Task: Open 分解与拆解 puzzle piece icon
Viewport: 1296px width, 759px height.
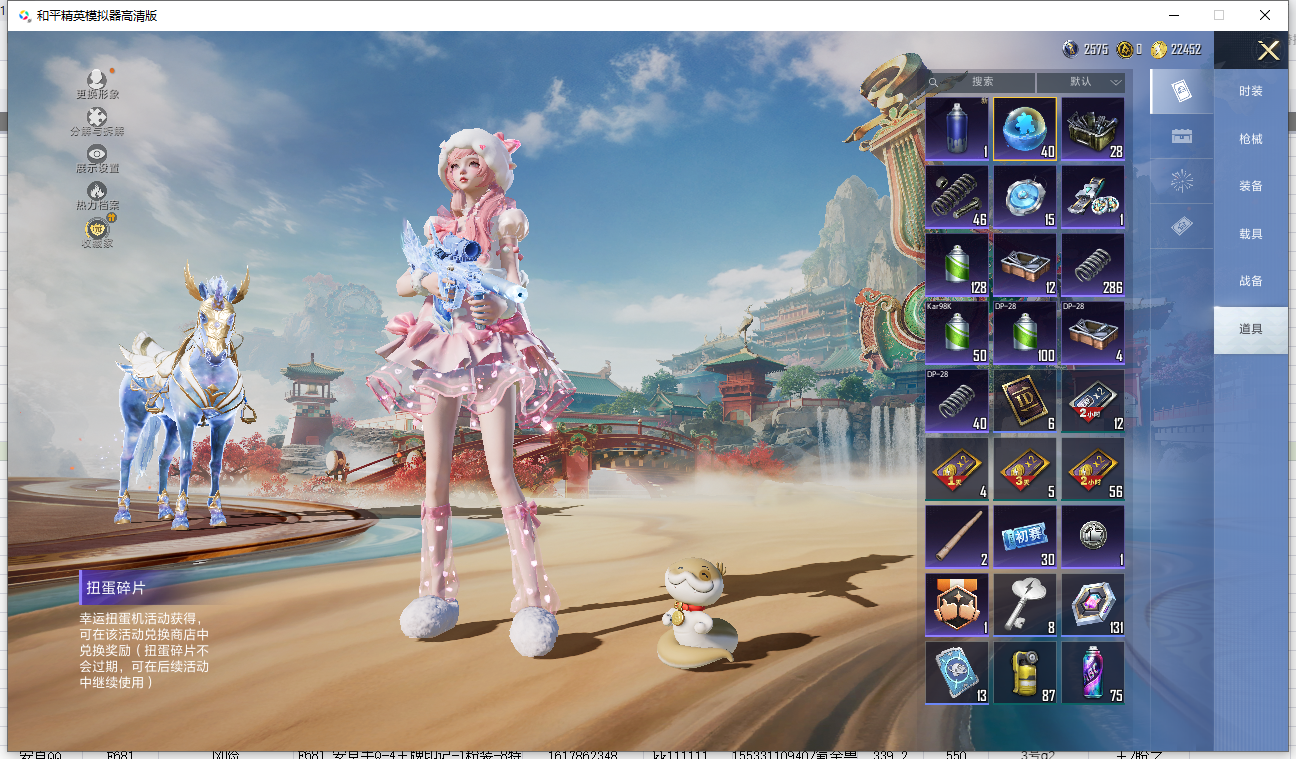Action: point(97,118)
